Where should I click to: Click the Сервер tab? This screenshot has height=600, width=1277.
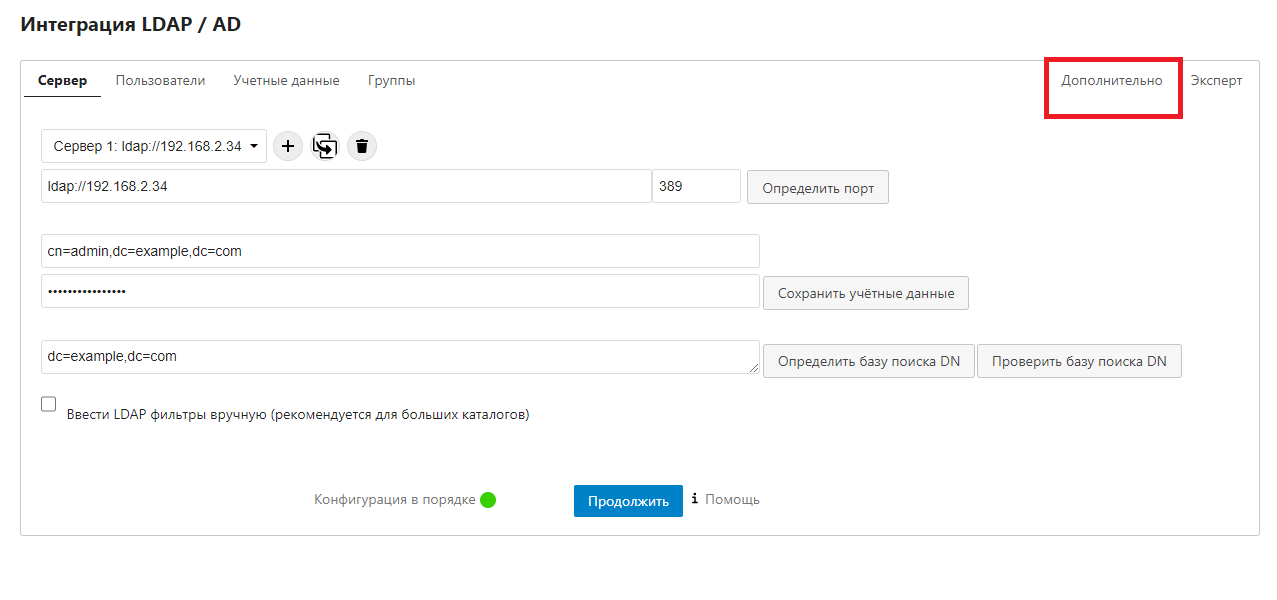click(x=62, y=81)
